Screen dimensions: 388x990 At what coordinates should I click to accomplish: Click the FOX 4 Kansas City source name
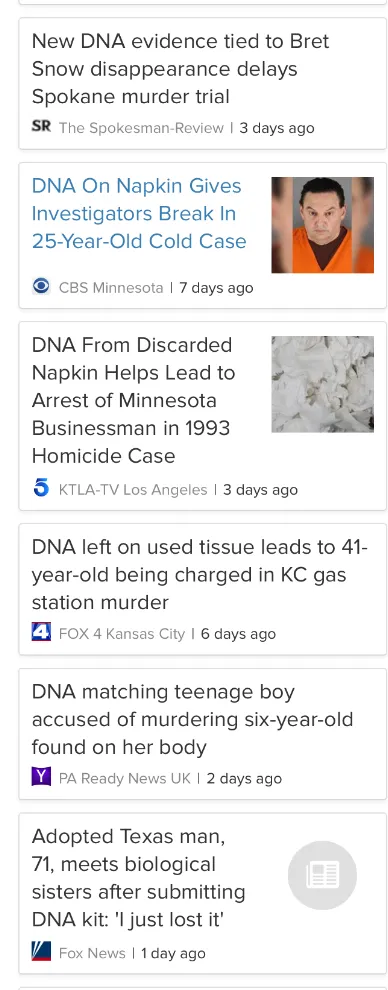122,633
